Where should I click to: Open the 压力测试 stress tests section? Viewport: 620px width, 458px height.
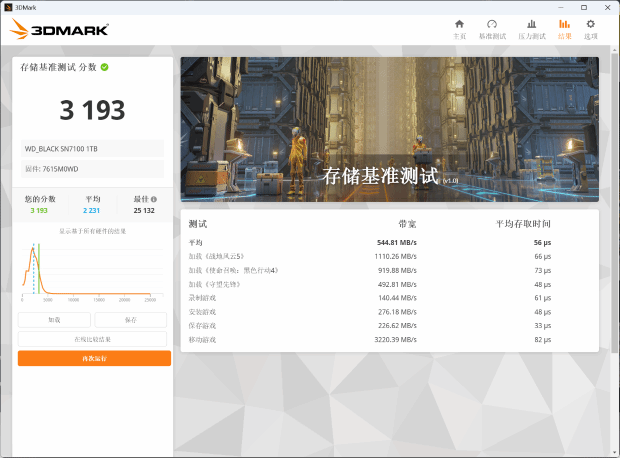532,30
